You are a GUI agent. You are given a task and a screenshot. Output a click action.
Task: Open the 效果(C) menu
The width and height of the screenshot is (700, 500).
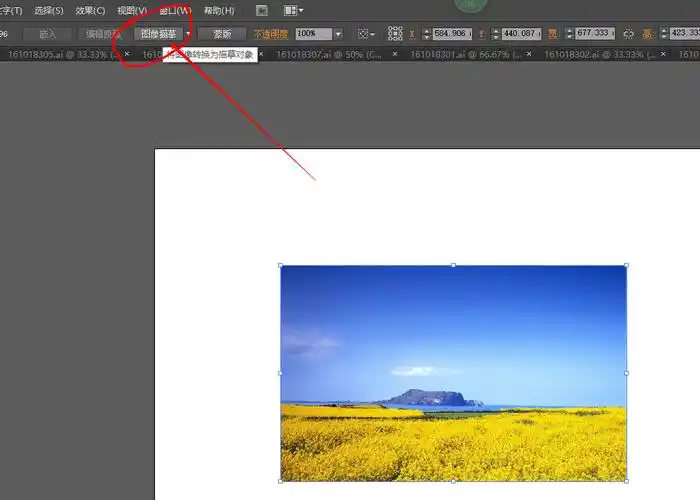[x=90, y=11]
